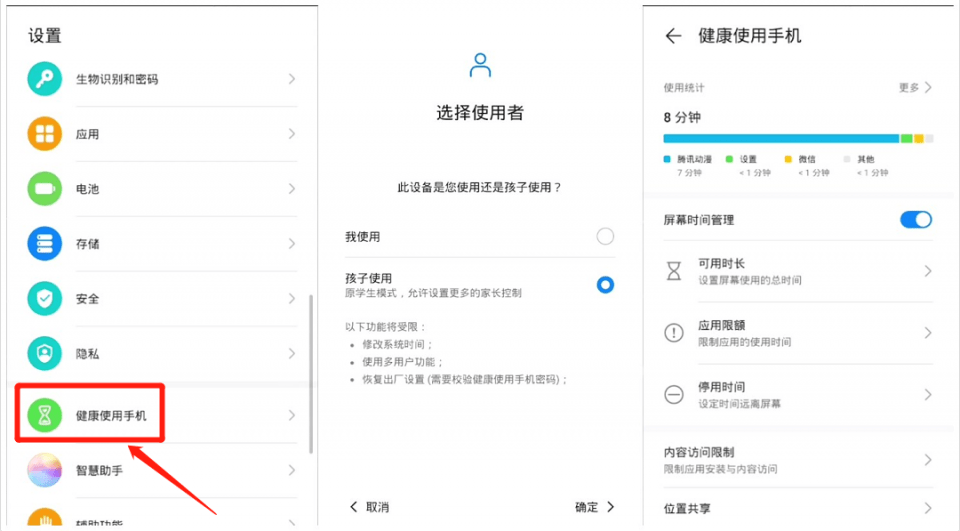Tap the green Battery icon
The image size is (960, 531).
click(45, 189)
